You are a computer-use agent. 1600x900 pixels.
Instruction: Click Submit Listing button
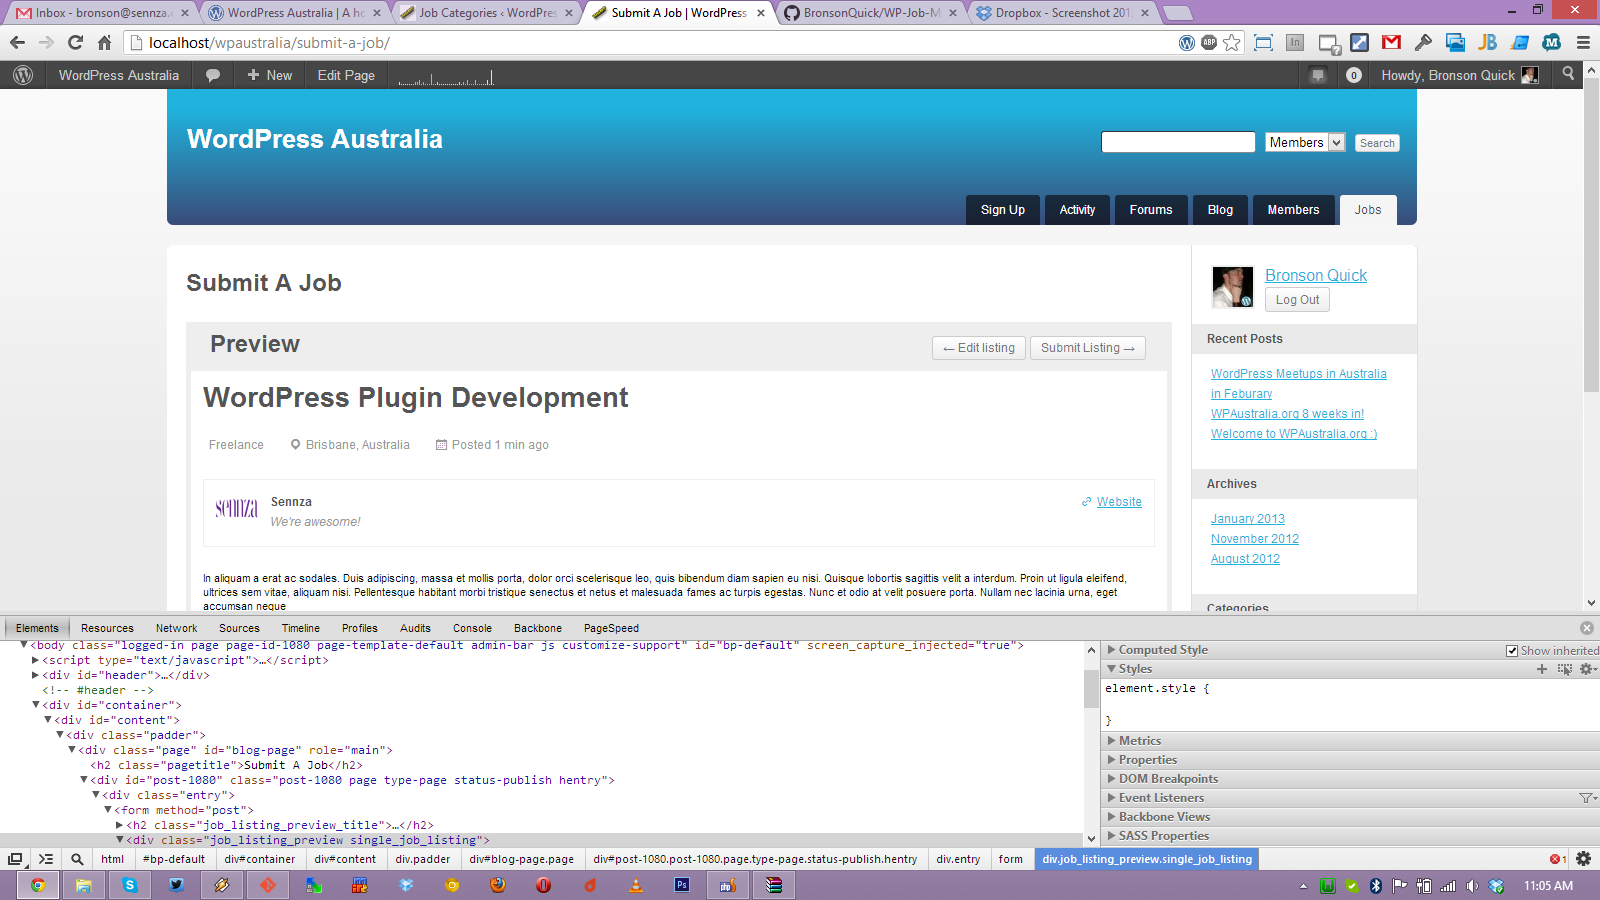(1088, 348)
